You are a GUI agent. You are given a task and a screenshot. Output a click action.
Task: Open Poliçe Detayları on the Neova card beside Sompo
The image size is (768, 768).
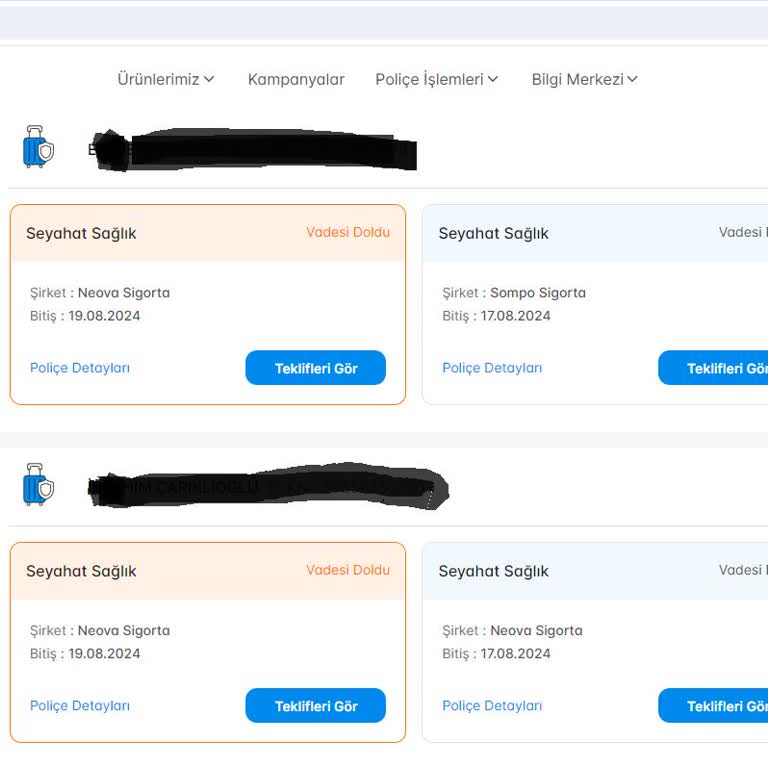point(80,368)
